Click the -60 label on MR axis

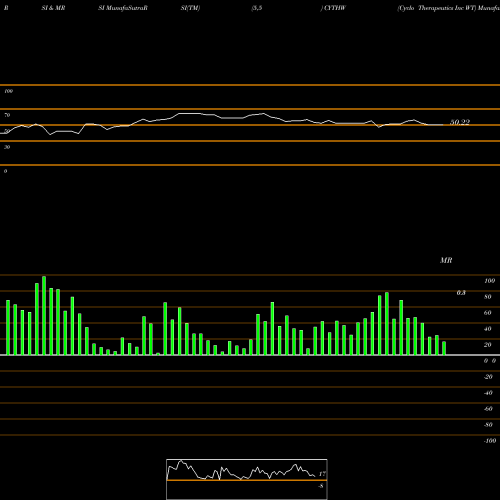[488, 409]
